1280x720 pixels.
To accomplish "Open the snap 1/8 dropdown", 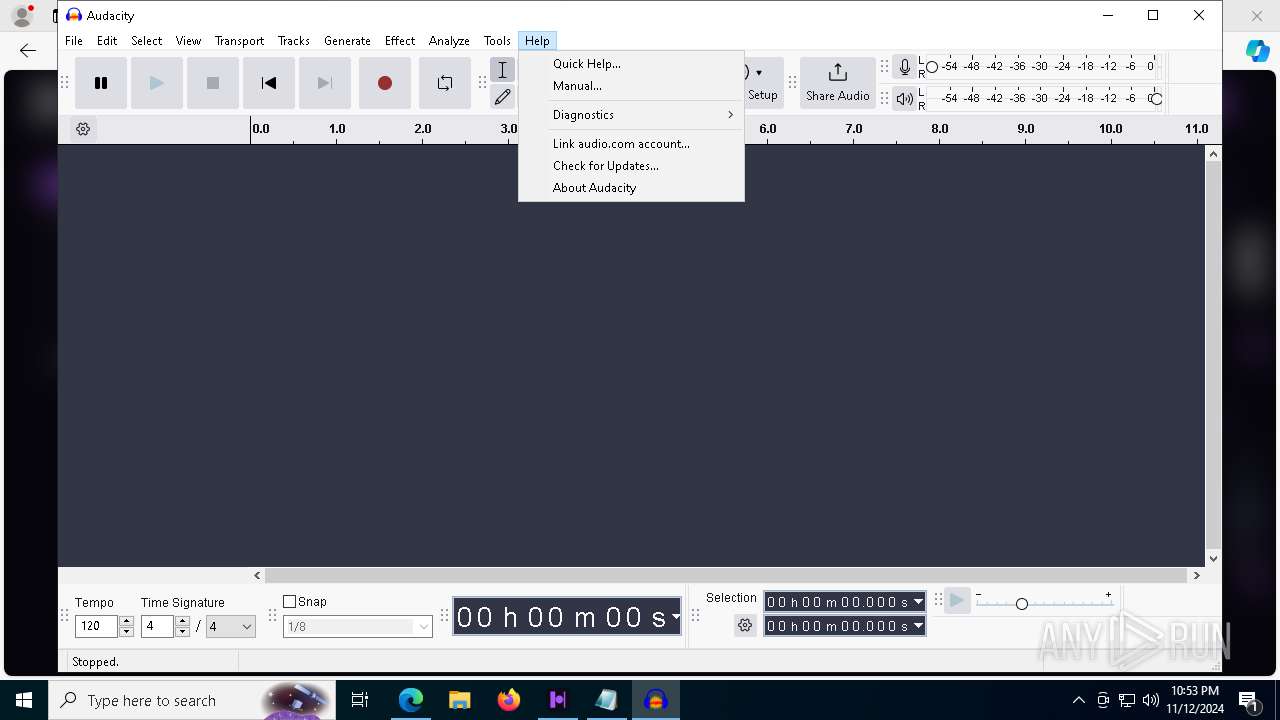I will pos(358,627).
